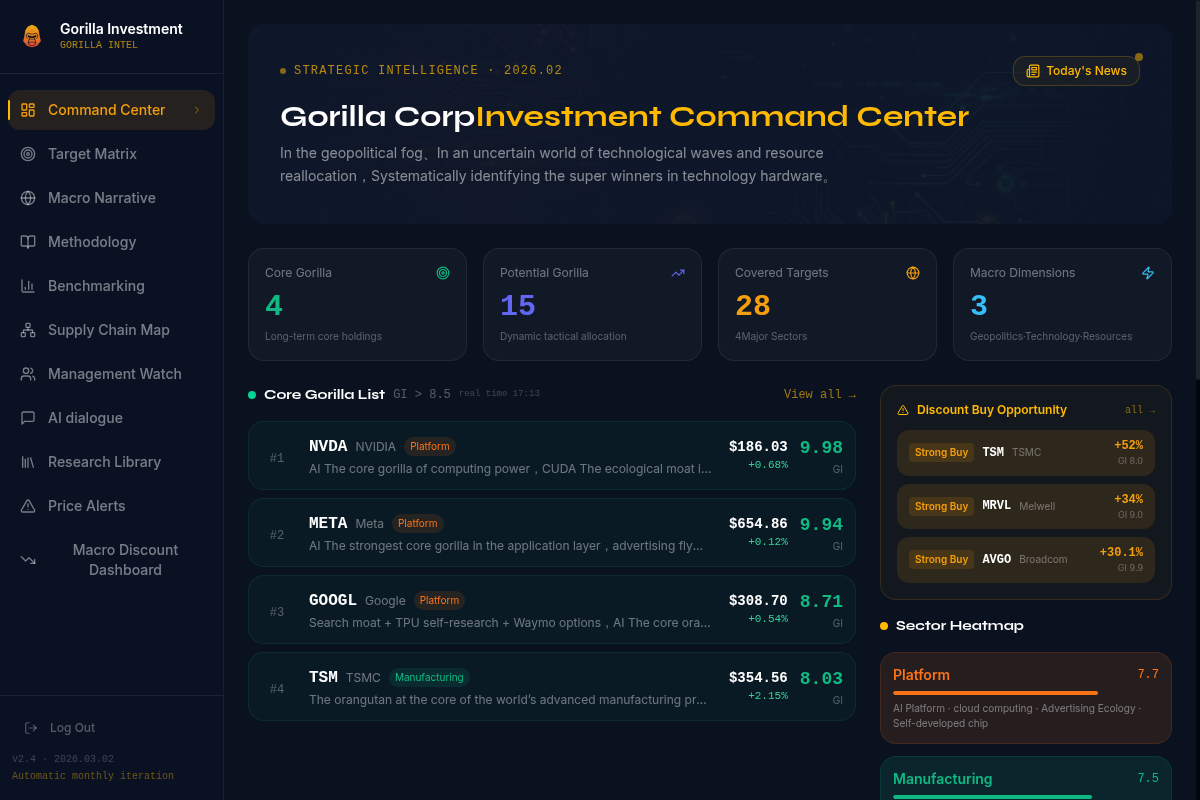
Task: Open the Potential Gorilla 15 stat card
Action: coord(592,304)
